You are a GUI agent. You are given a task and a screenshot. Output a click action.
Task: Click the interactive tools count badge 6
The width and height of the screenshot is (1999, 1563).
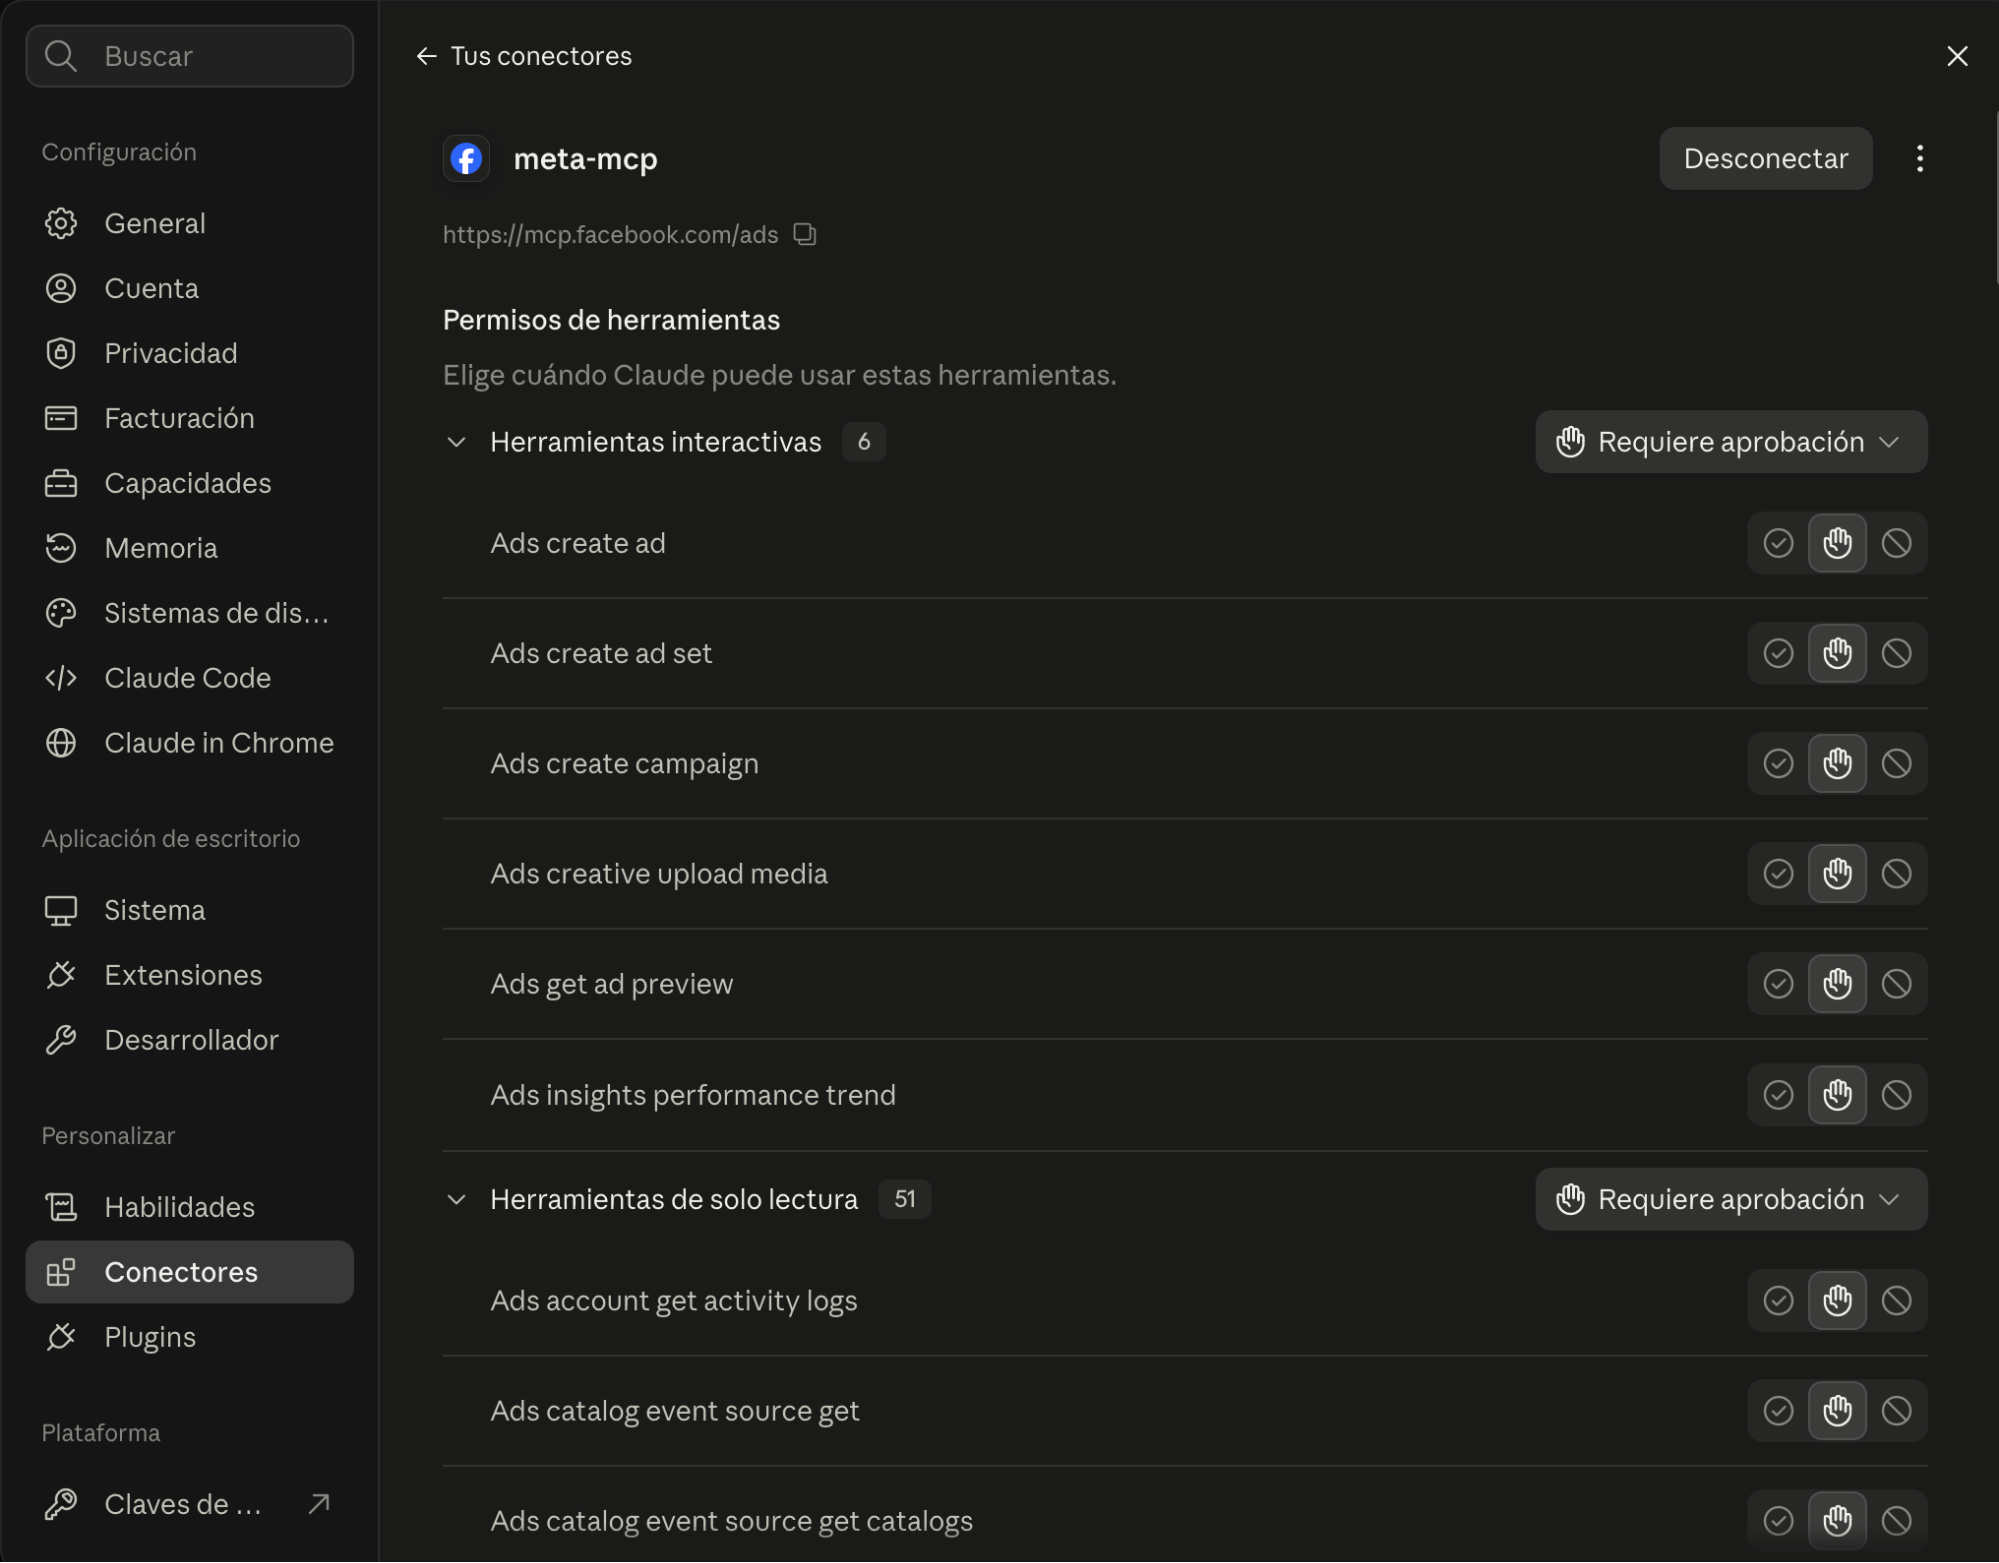click(x=863, y=441)
